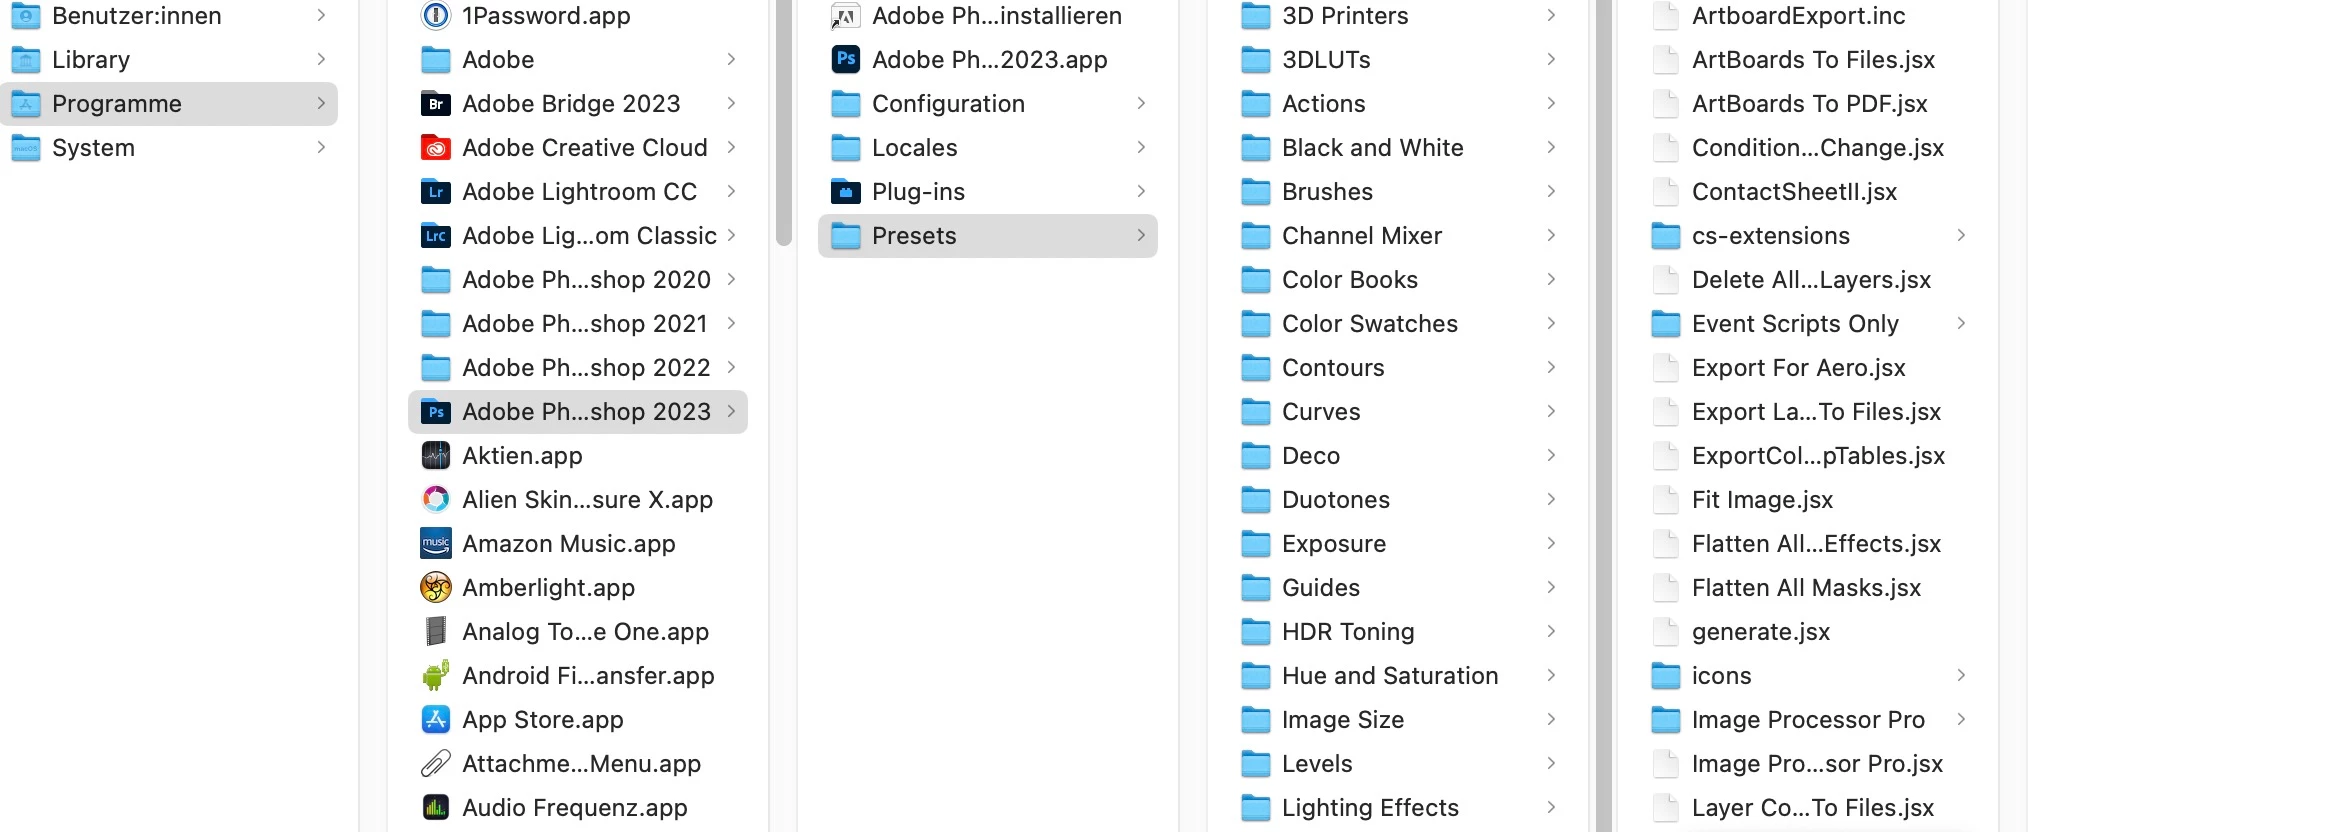Open the Plug-ins folder
Viewport: 2350px width, 832px height.
pyautogui.click(x=988, y=192)
